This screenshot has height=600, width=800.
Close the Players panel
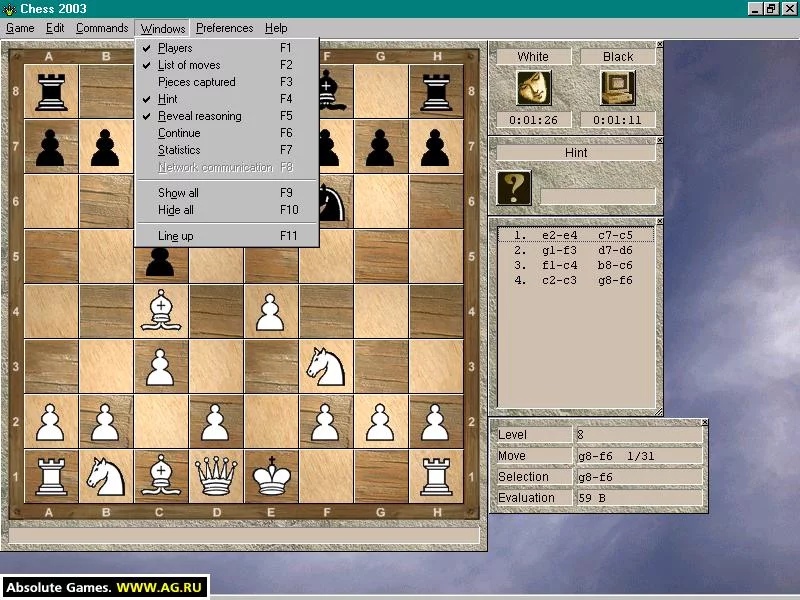(660, 44)
